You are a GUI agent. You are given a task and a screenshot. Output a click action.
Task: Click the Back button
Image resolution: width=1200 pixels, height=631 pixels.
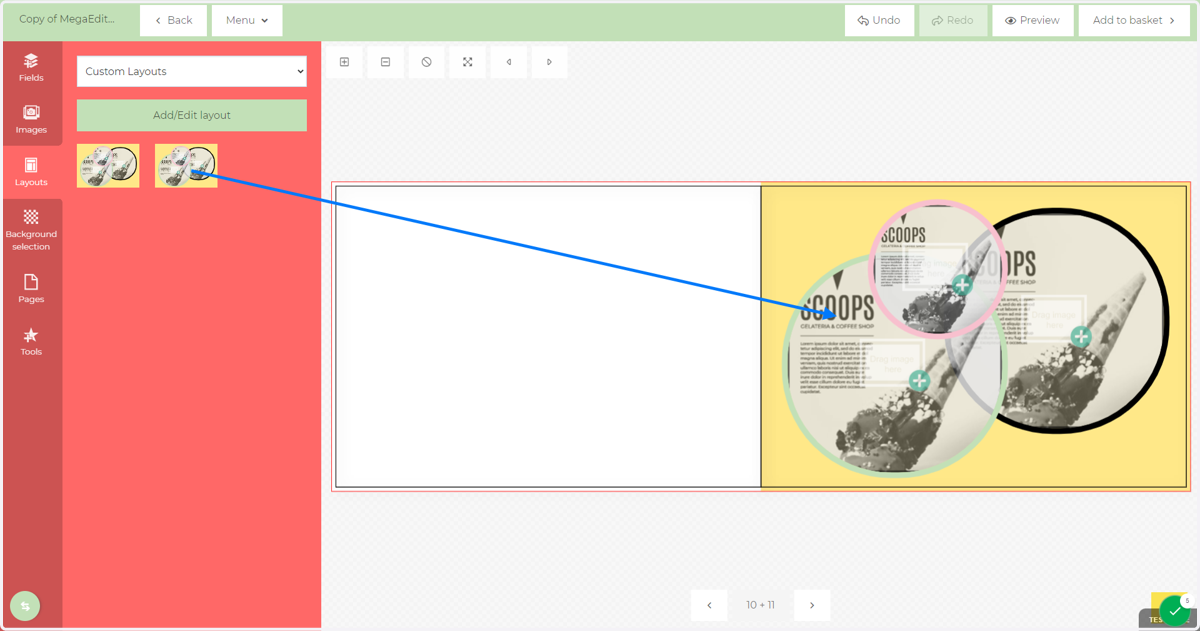click(x=173, y=20)
